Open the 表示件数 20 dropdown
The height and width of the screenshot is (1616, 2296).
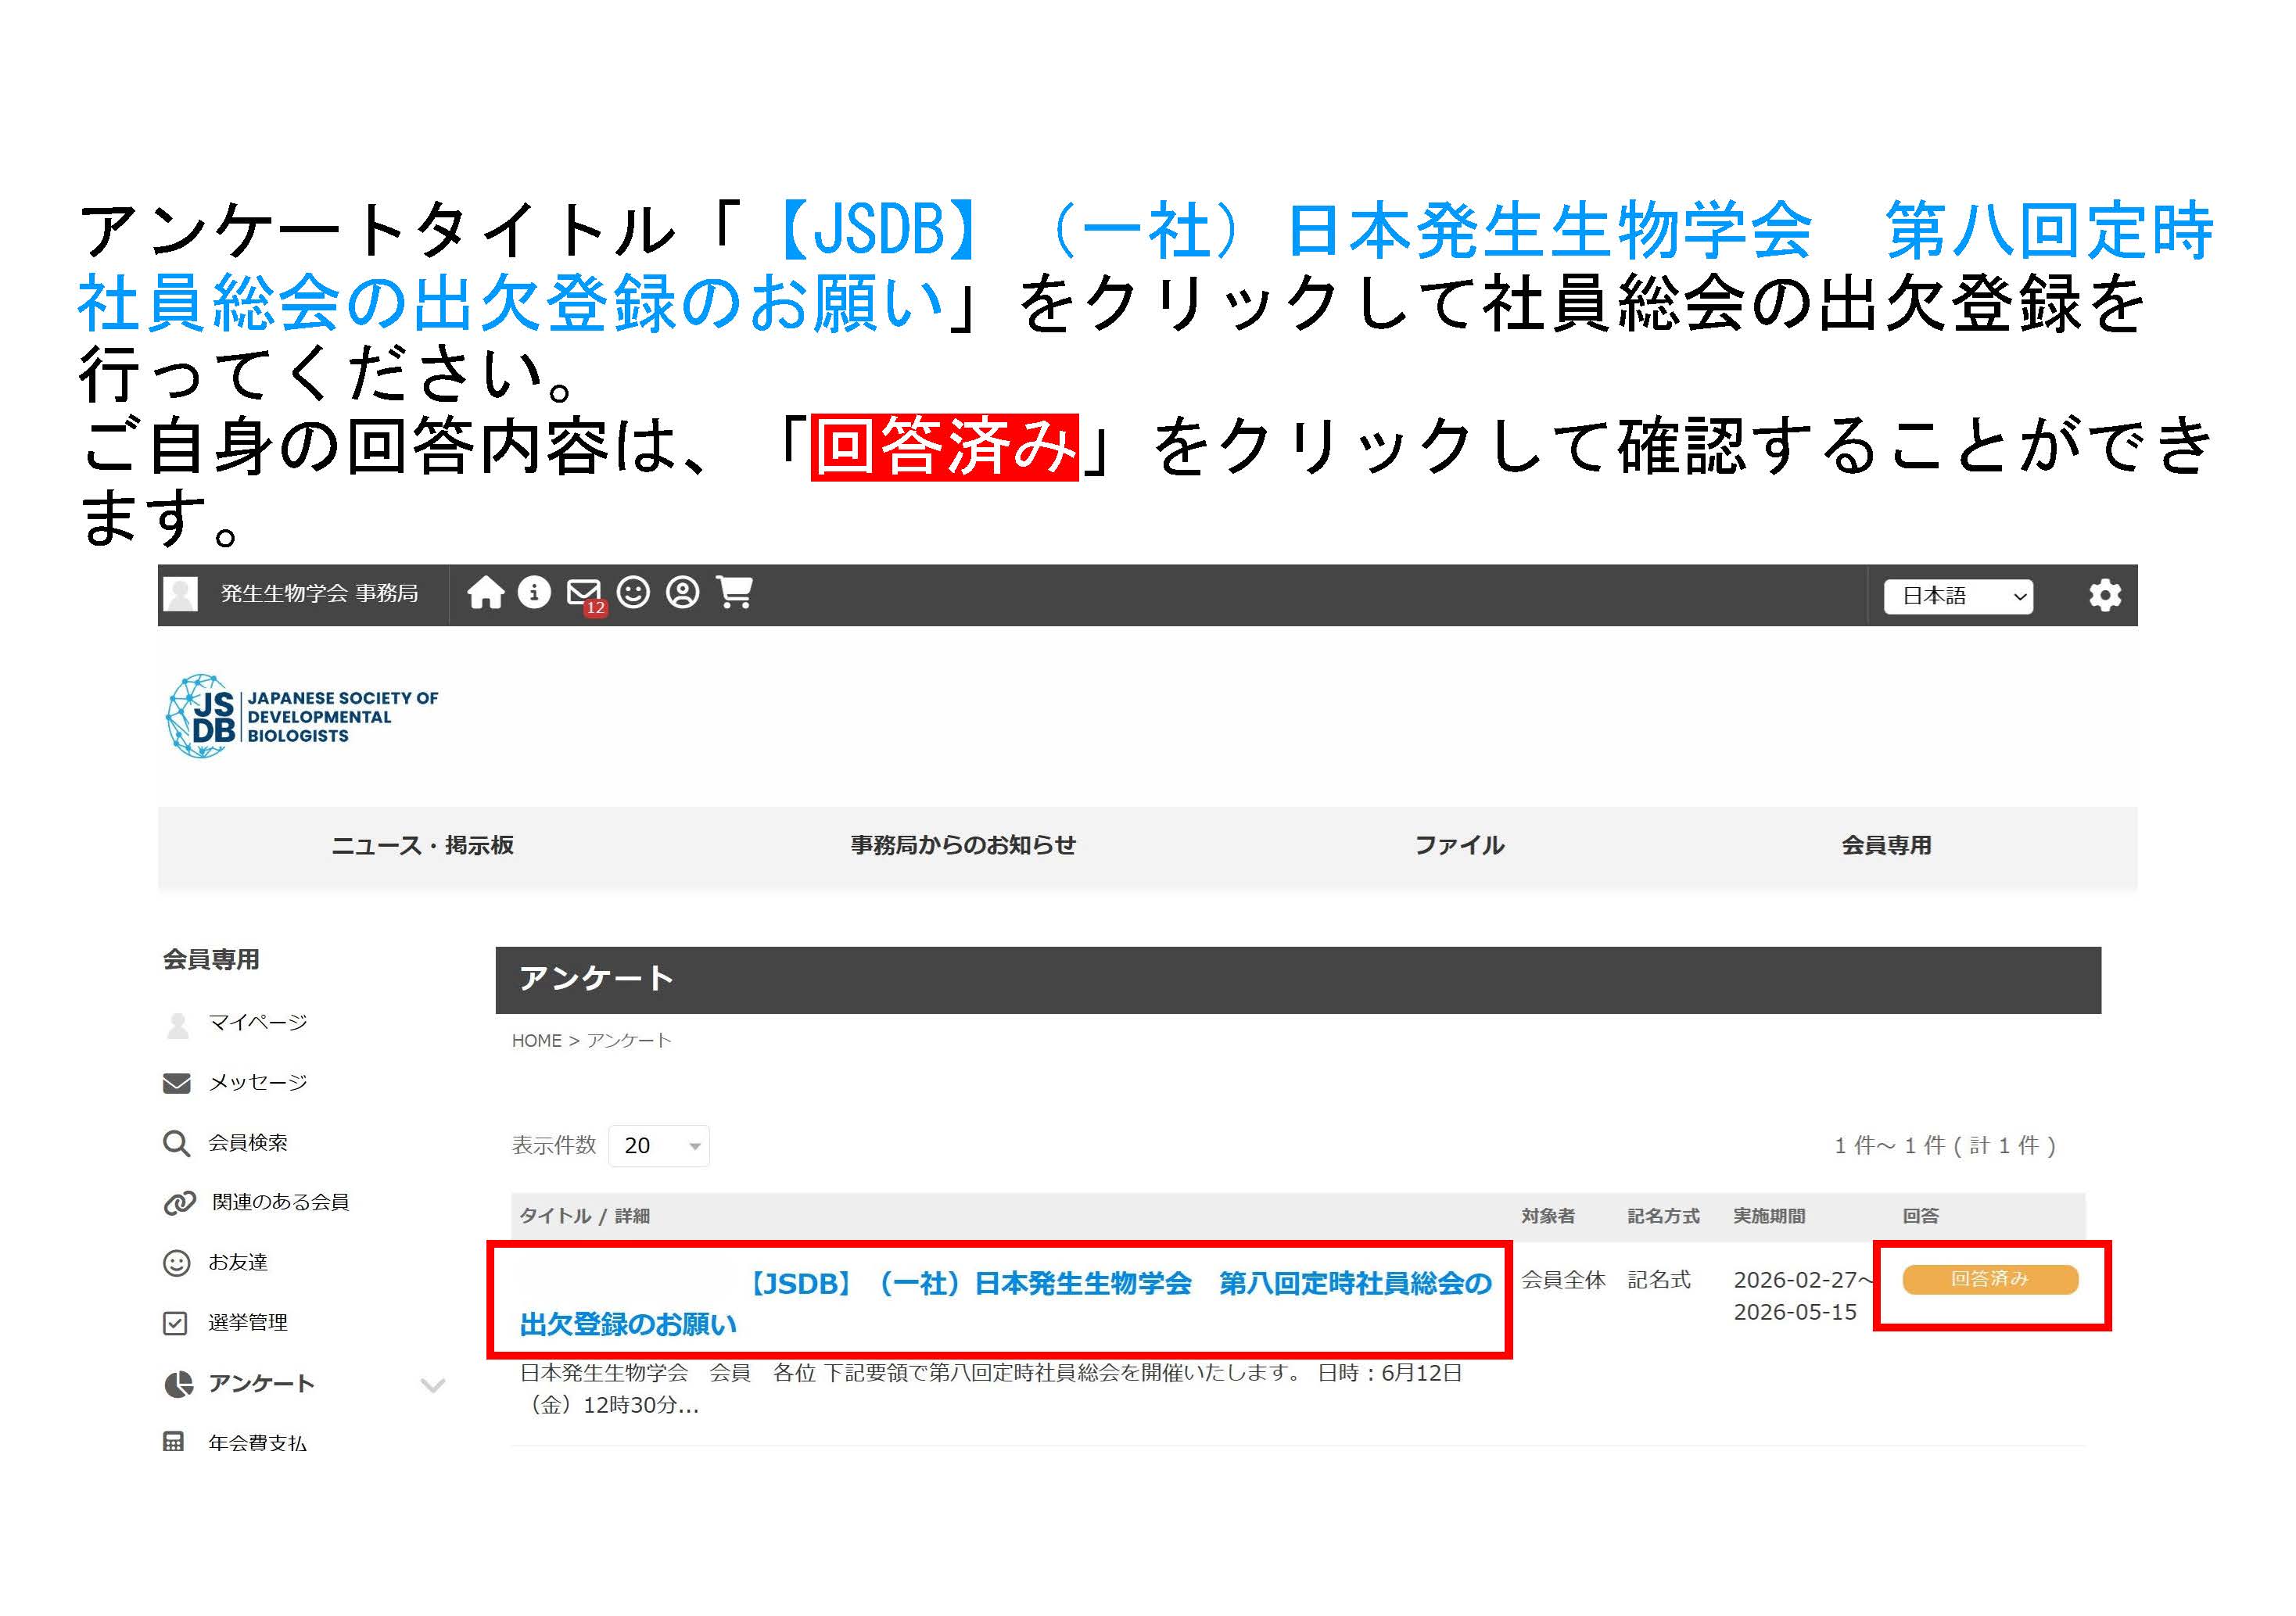pos(659,1146)
